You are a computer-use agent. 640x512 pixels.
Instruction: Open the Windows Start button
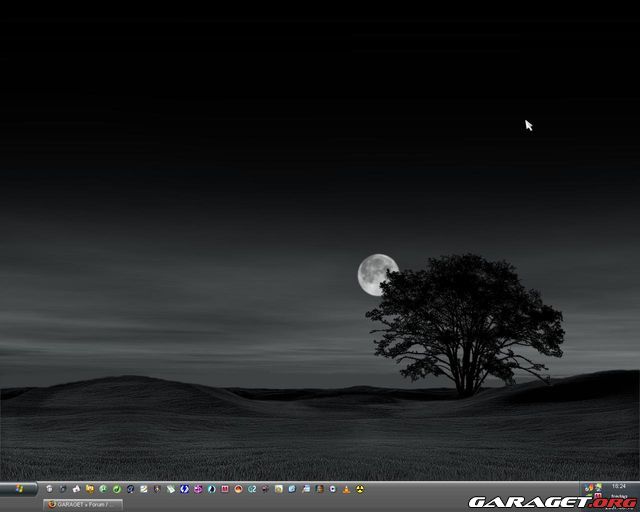click(x=19, y=489)
